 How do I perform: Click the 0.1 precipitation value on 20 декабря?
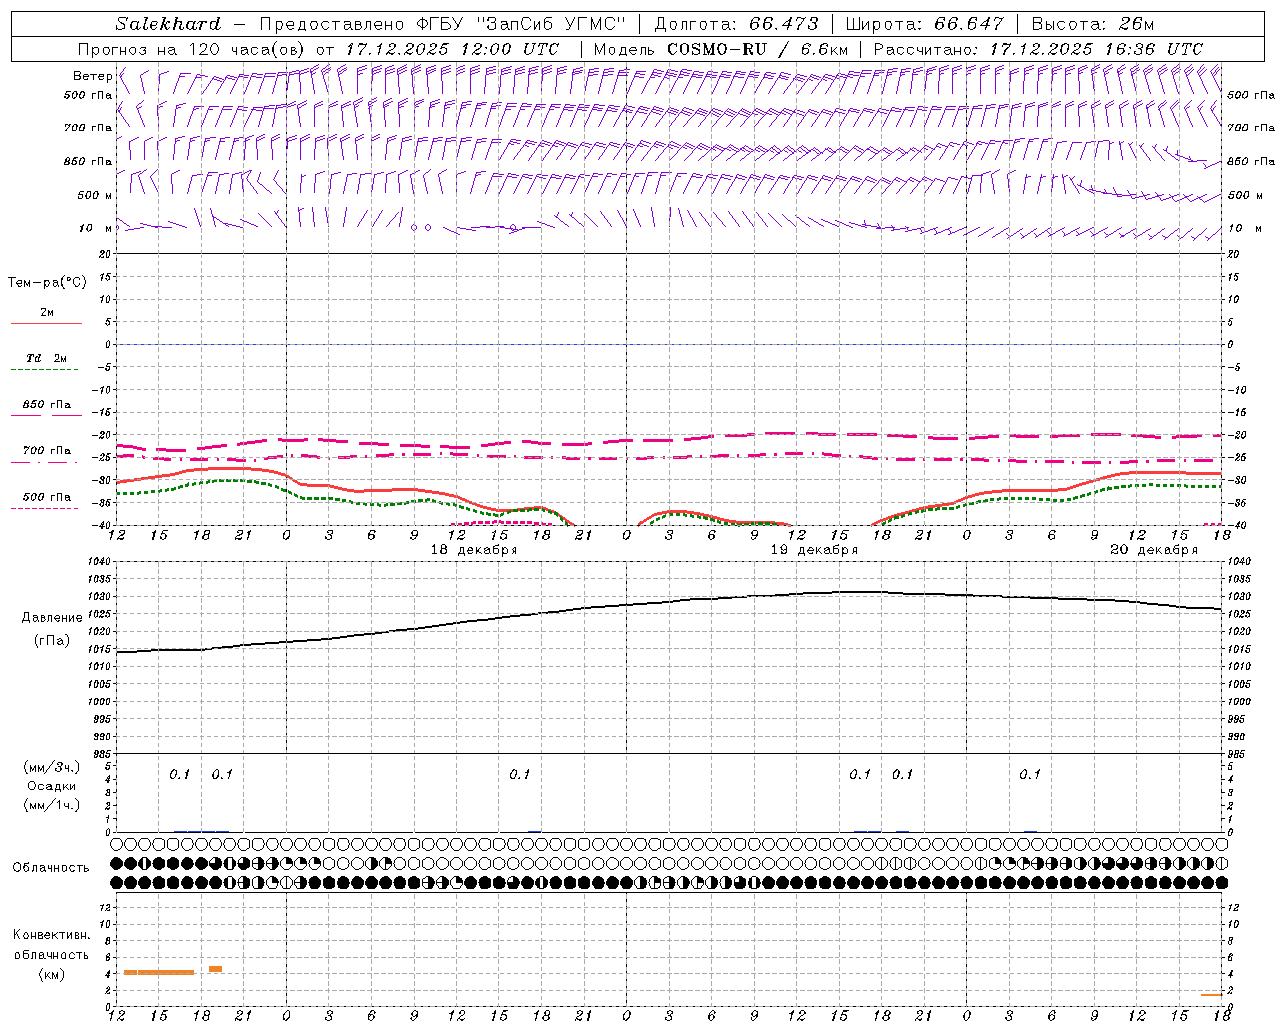click(1030, 774)
